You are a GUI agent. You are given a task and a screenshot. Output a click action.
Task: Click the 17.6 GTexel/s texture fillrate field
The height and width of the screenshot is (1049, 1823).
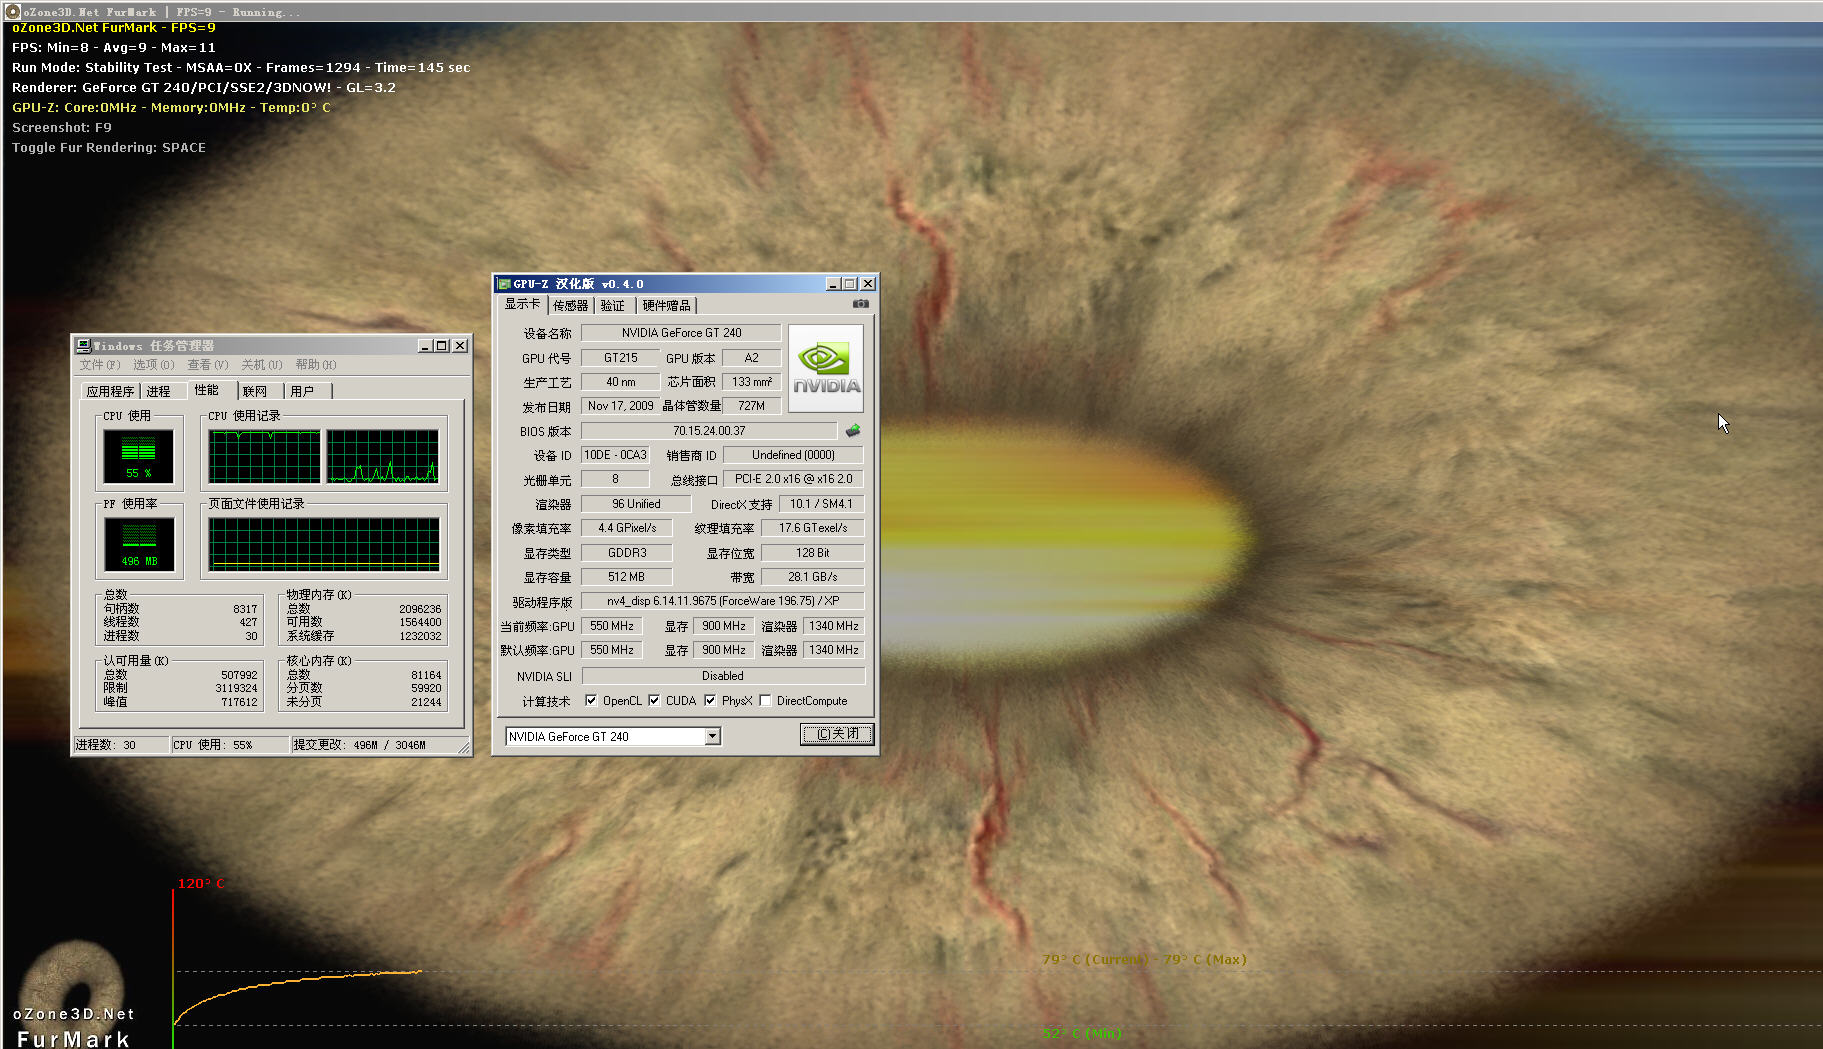[x=812, y=528]
